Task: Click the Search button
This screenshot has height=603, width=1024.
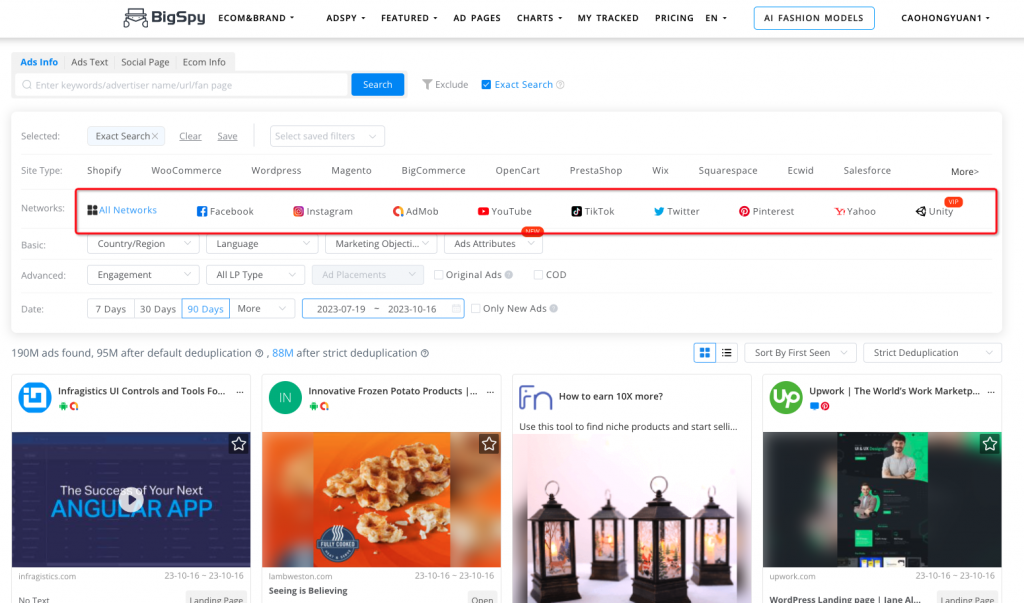Action: pyautogui.click(x=377, y=84)
